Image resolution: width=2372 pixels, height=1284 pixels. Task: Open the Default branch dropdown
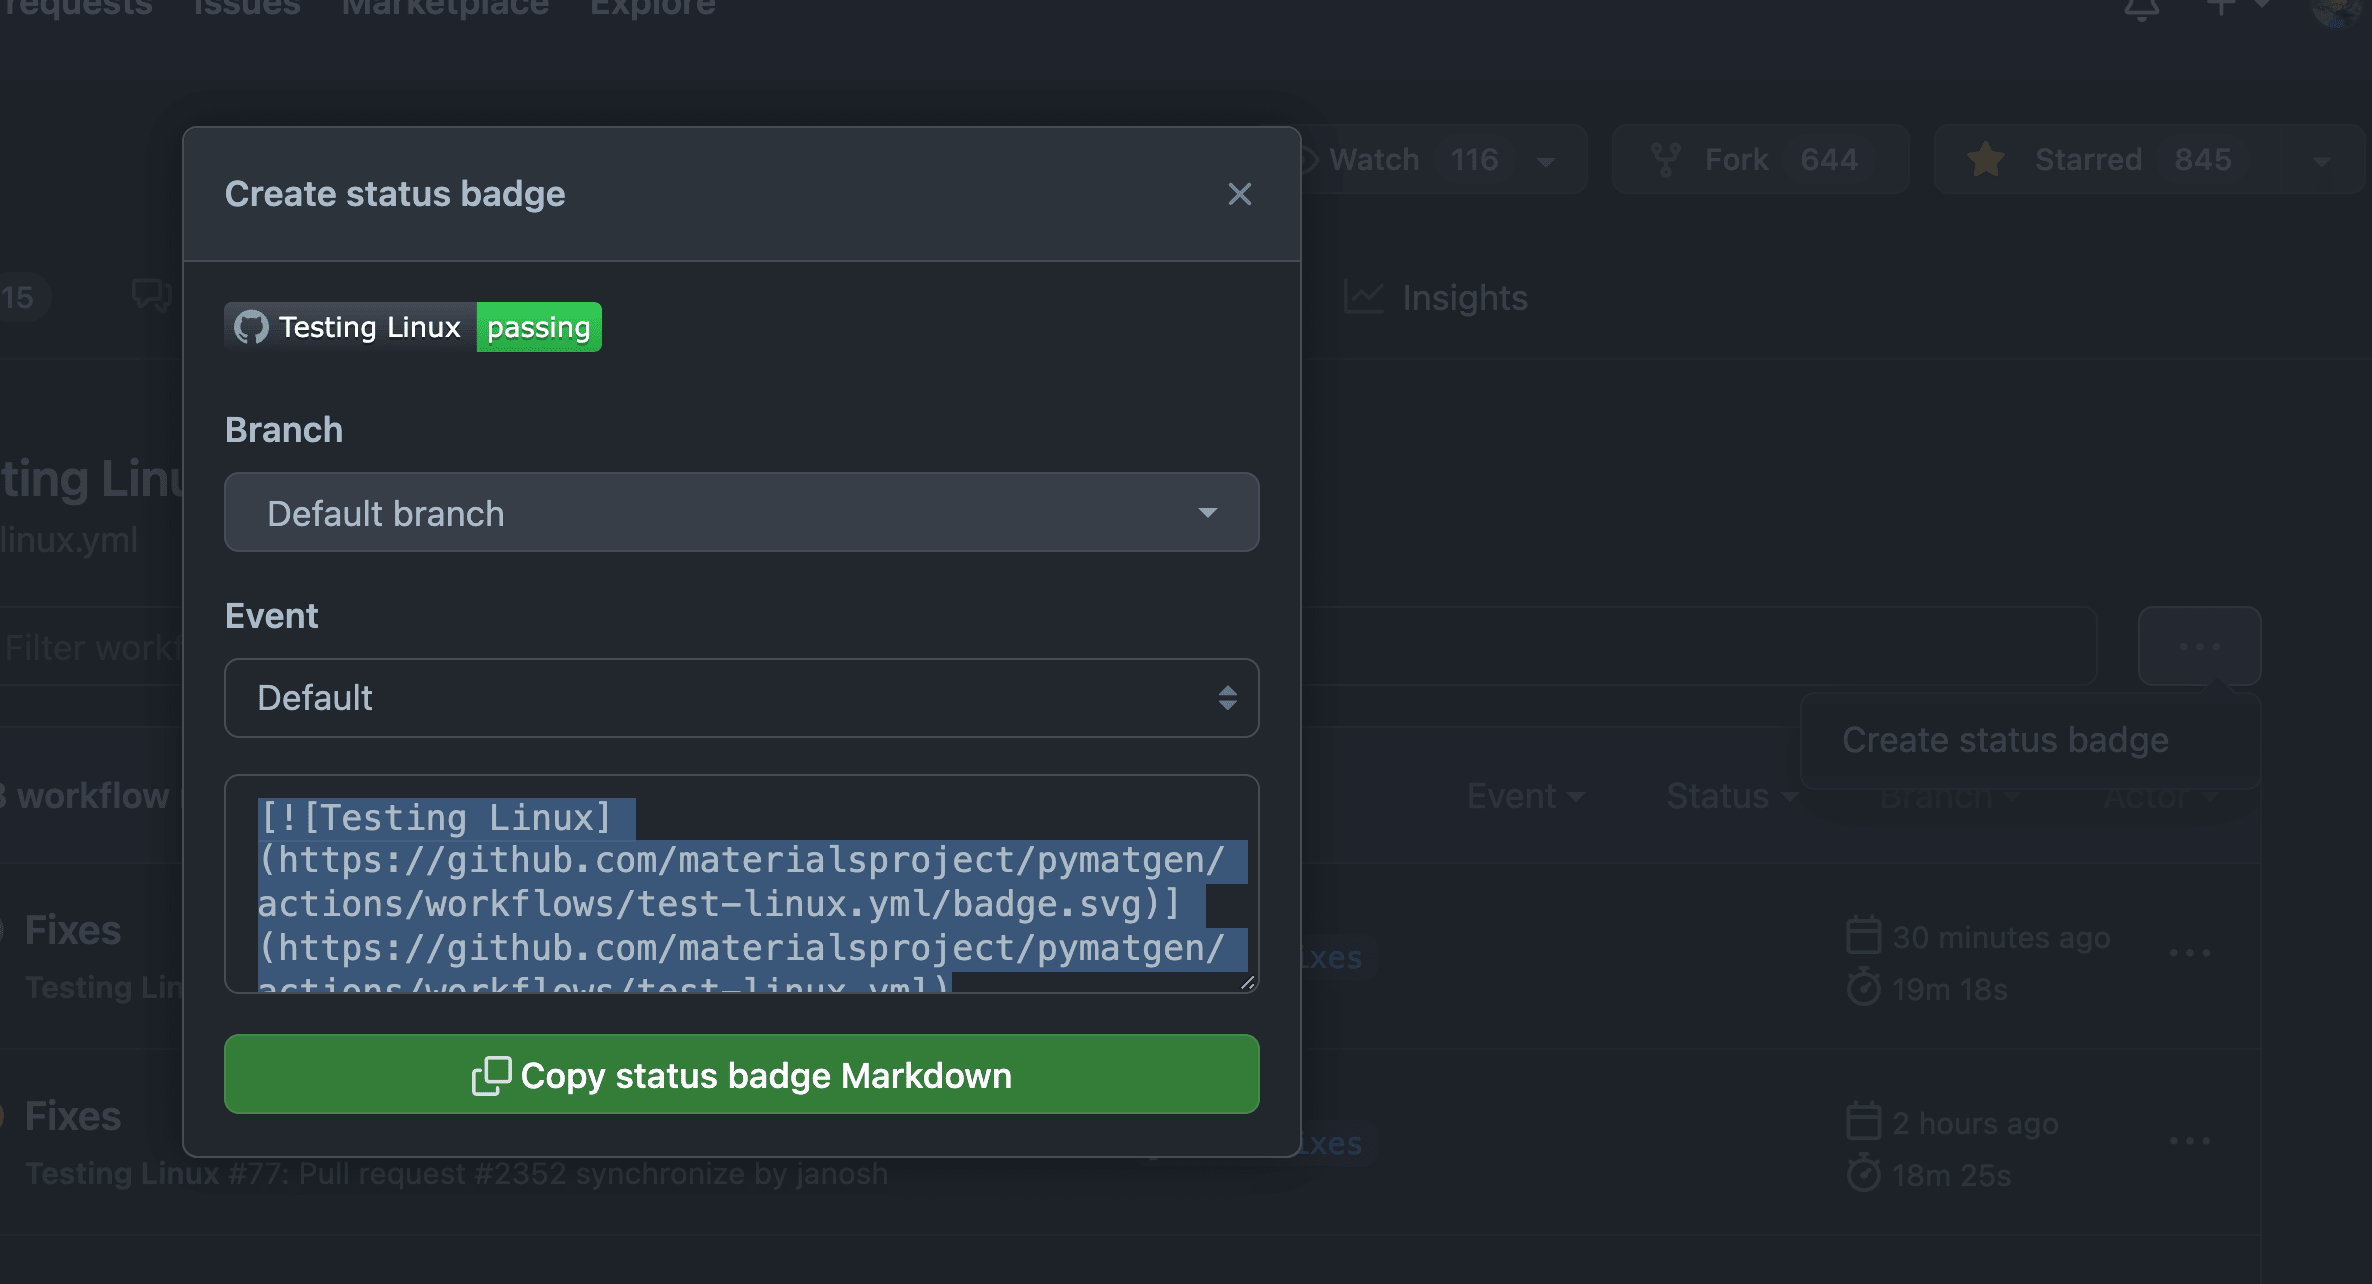pyautogui.click(x=741, y=513)
